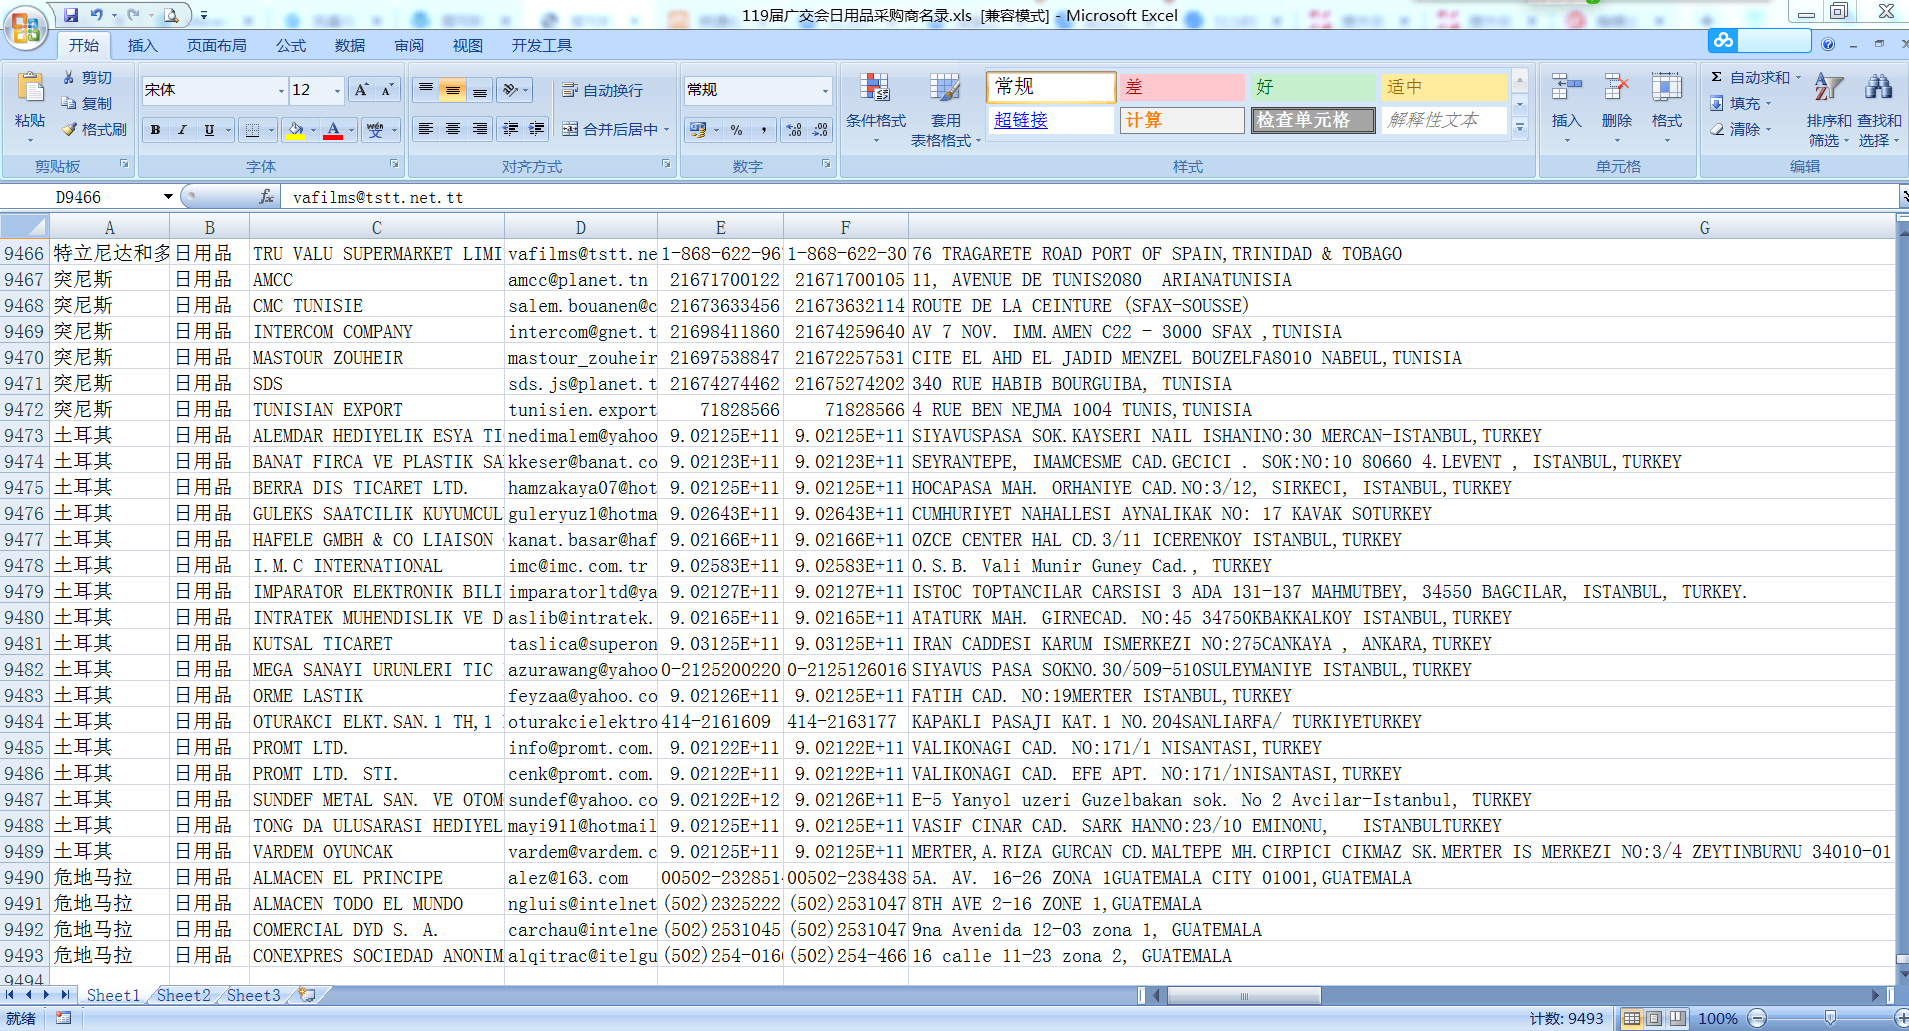The height and width of the screenshot is (1031, 1909).
Task: Toggle Bold formatting button
Action: 155,130
